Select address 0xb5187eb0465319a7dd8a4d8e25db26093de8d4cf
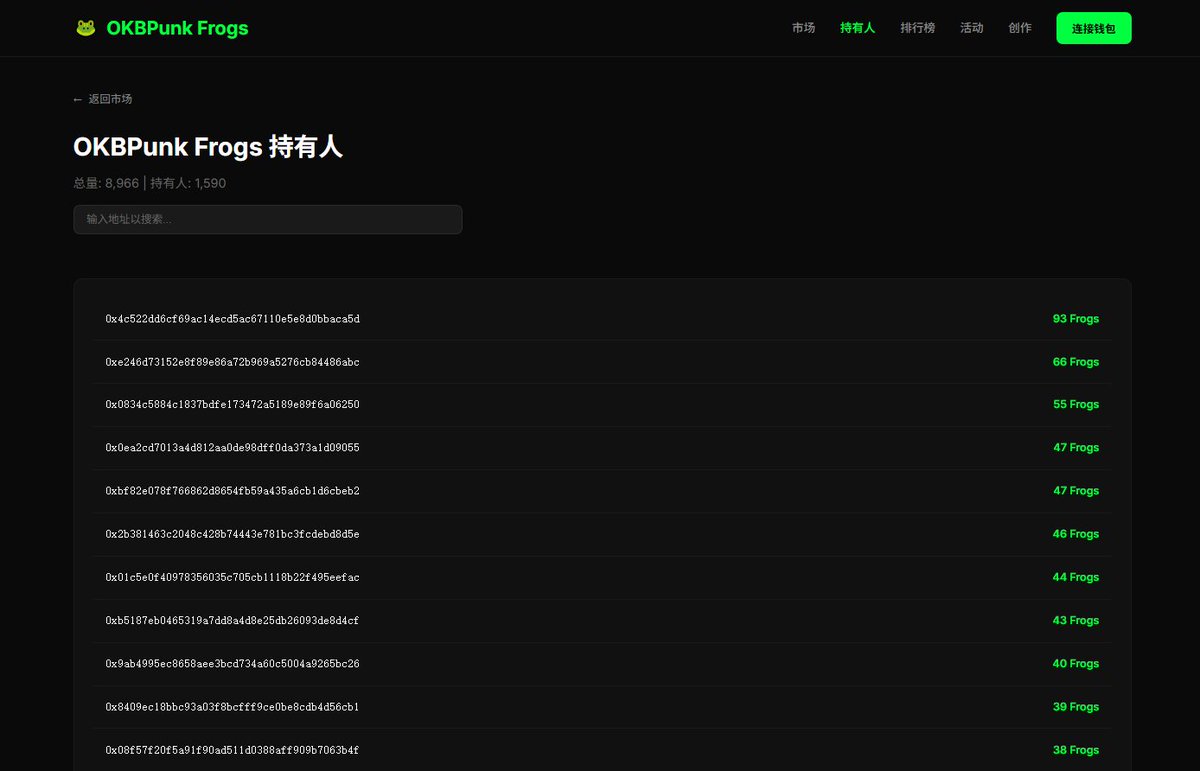1200x771 pixels. click(232, 620)
